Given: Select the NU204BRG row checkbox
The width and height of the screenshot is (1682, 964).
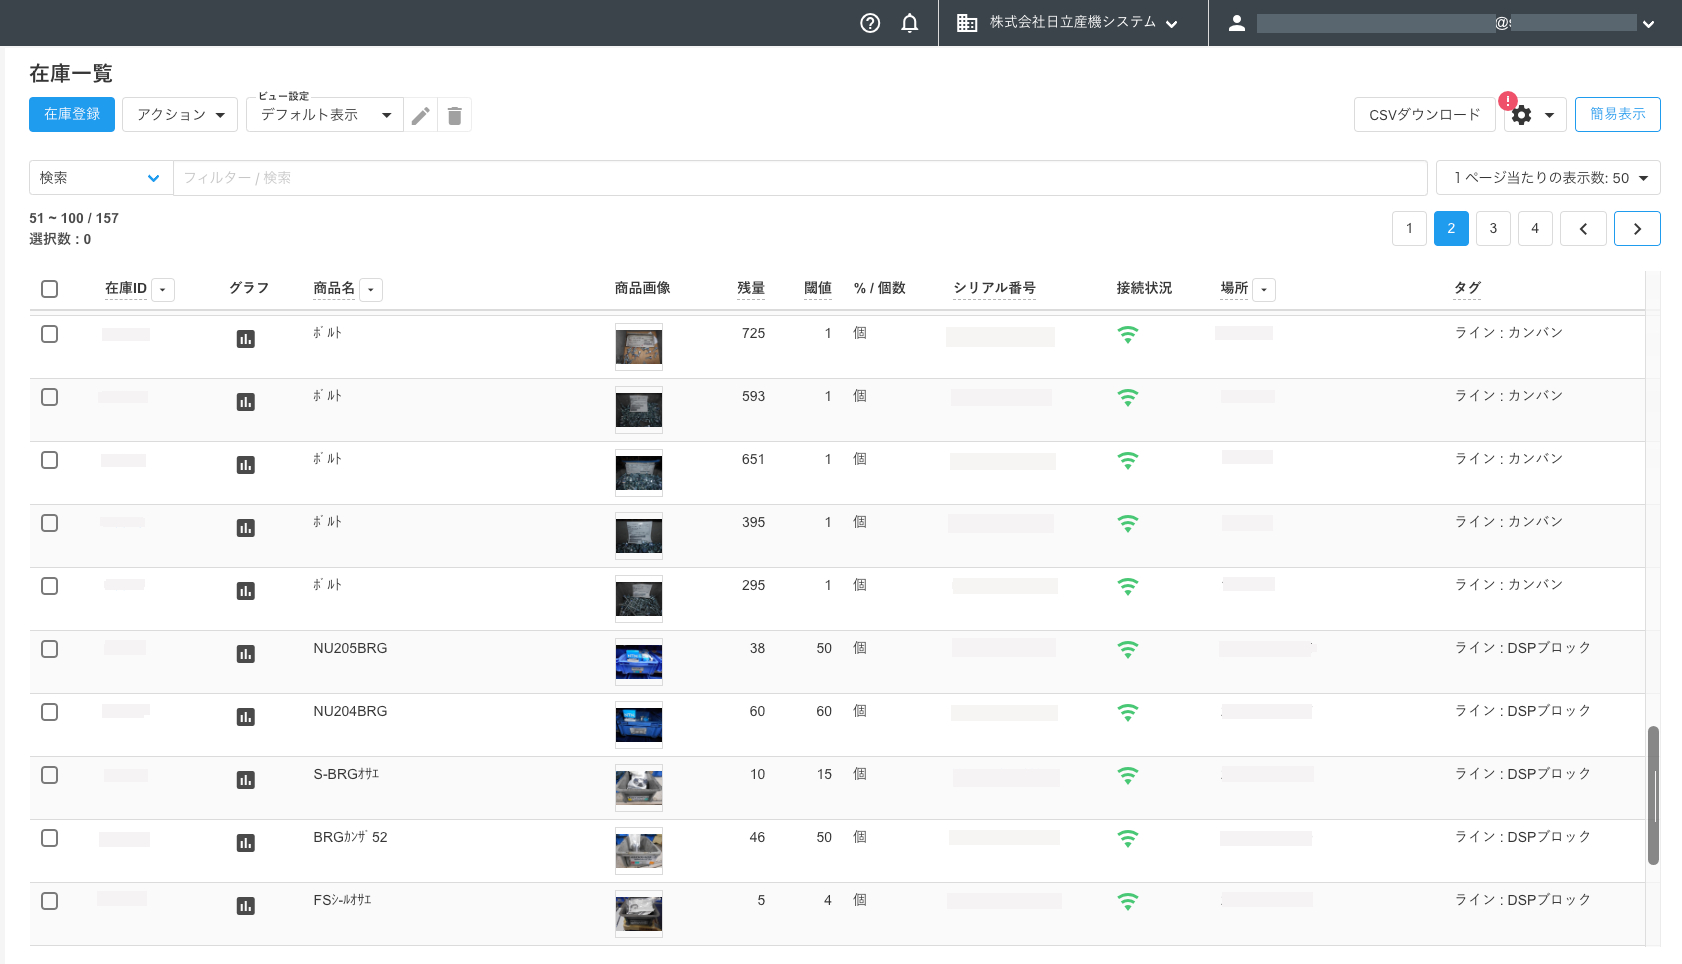Looking at the screenshot, I should (x=49, y=712).
